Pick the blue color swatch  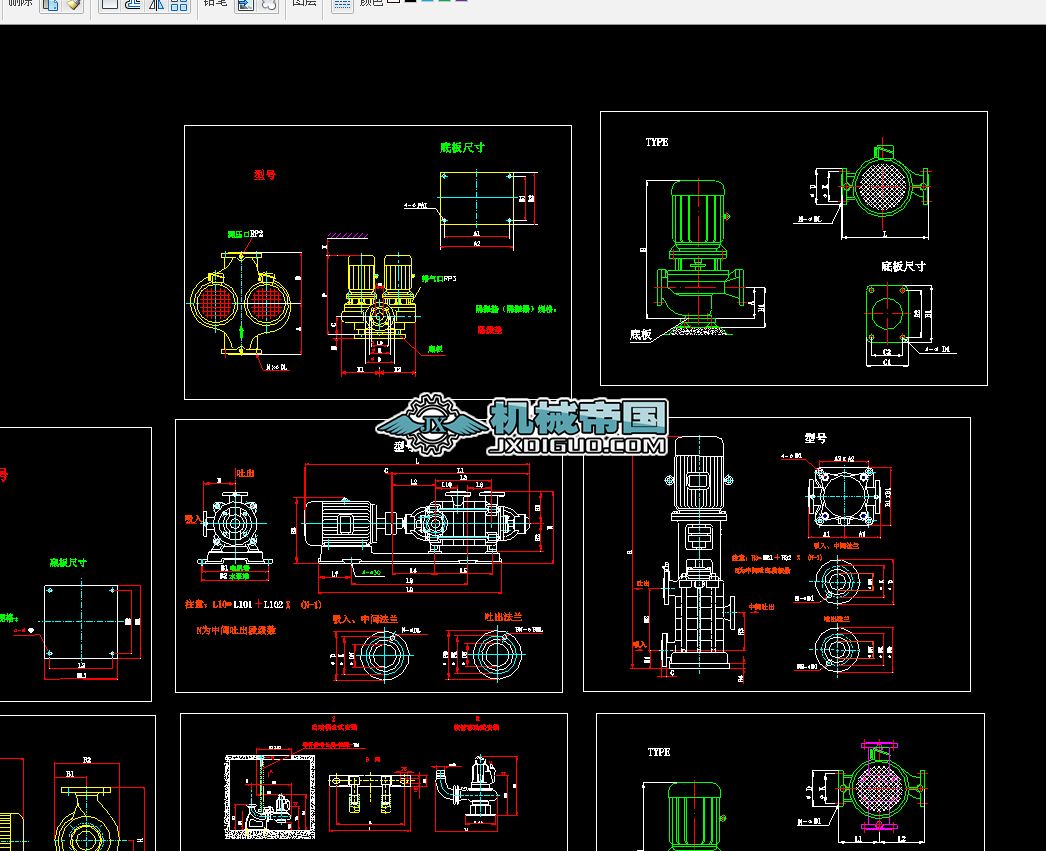(427, 1)
